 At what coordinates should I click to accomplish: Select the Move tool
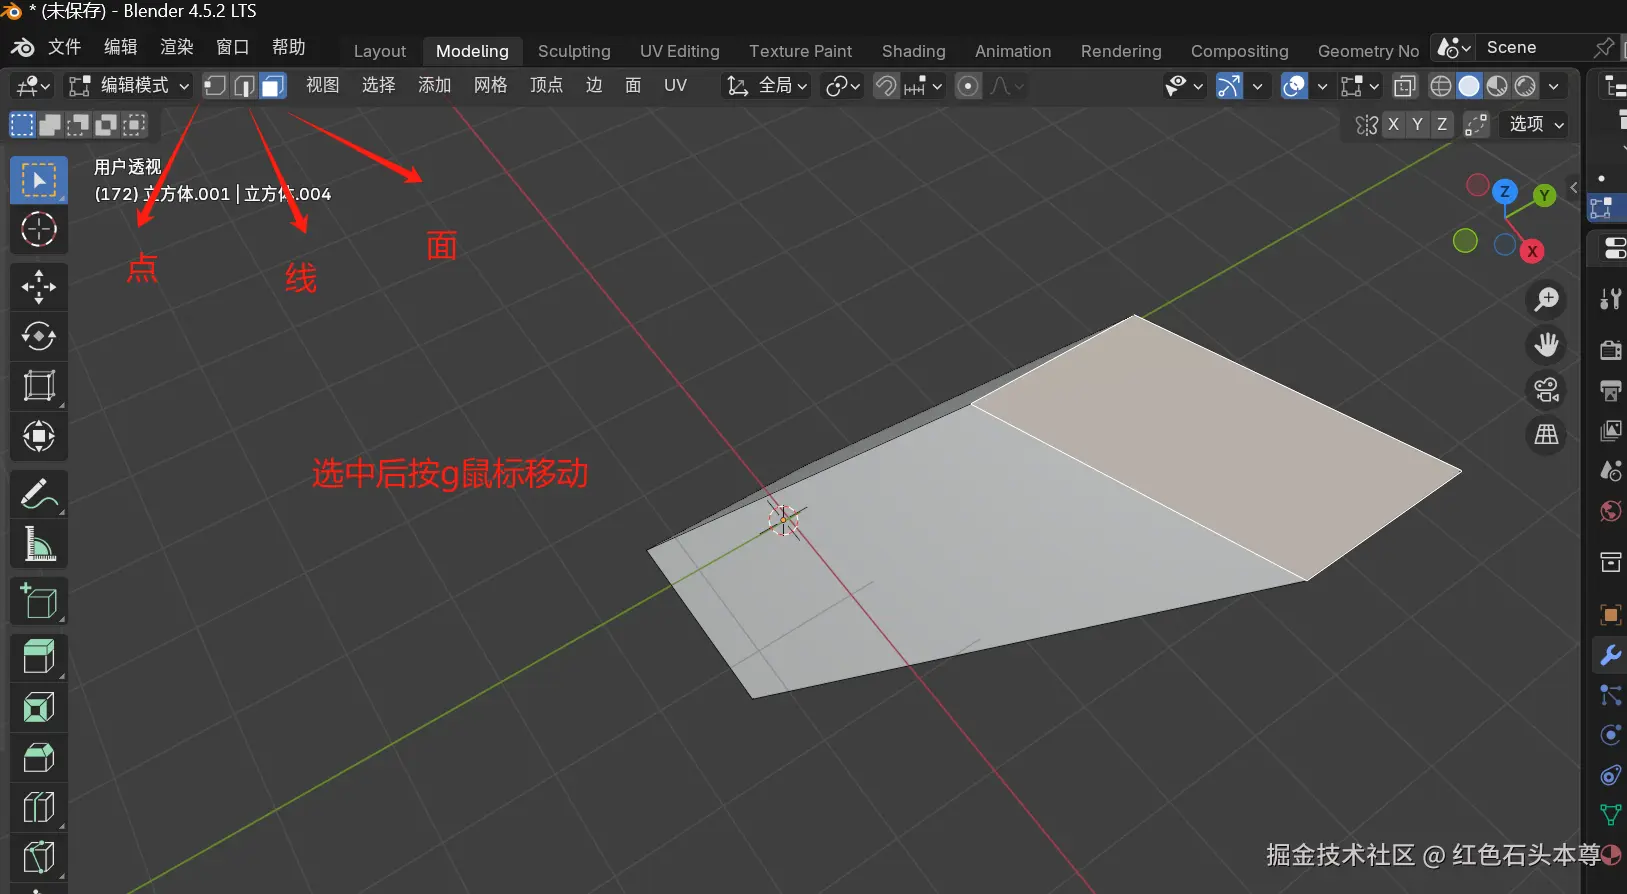(x=39, y=287)
